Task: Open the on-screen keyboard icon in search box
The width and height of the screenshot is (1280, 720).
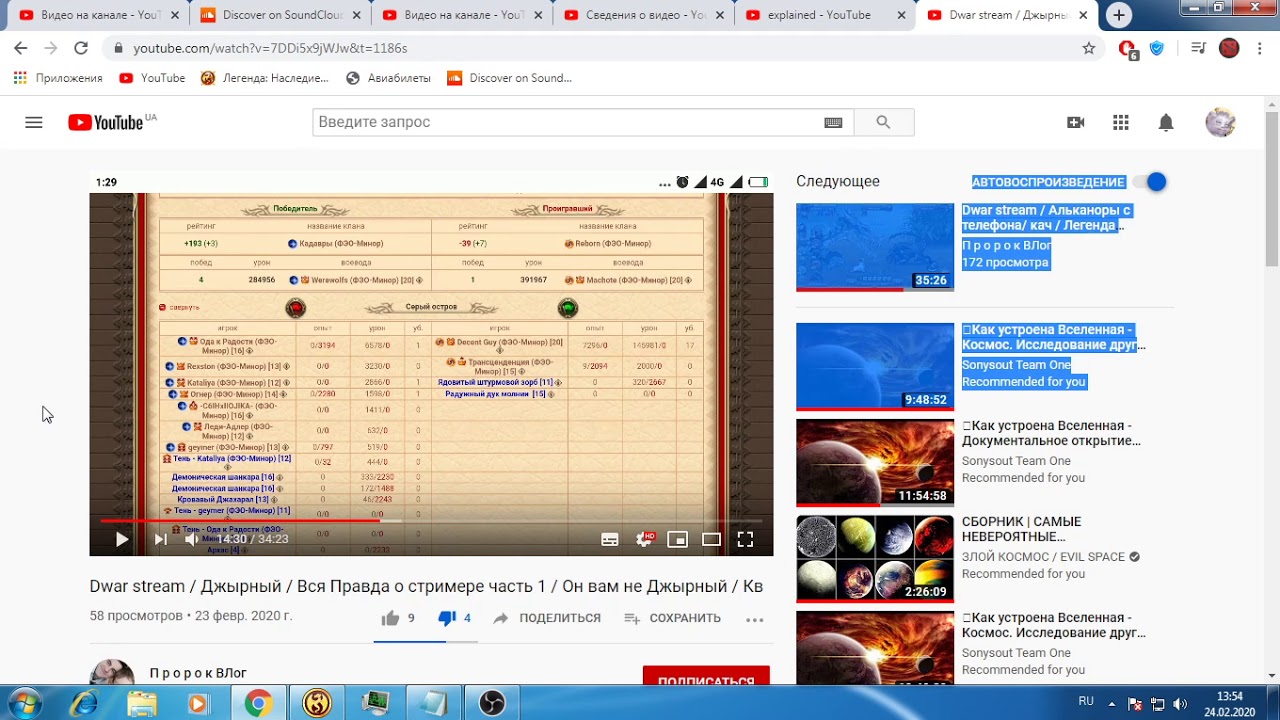Action: (833, 122)
